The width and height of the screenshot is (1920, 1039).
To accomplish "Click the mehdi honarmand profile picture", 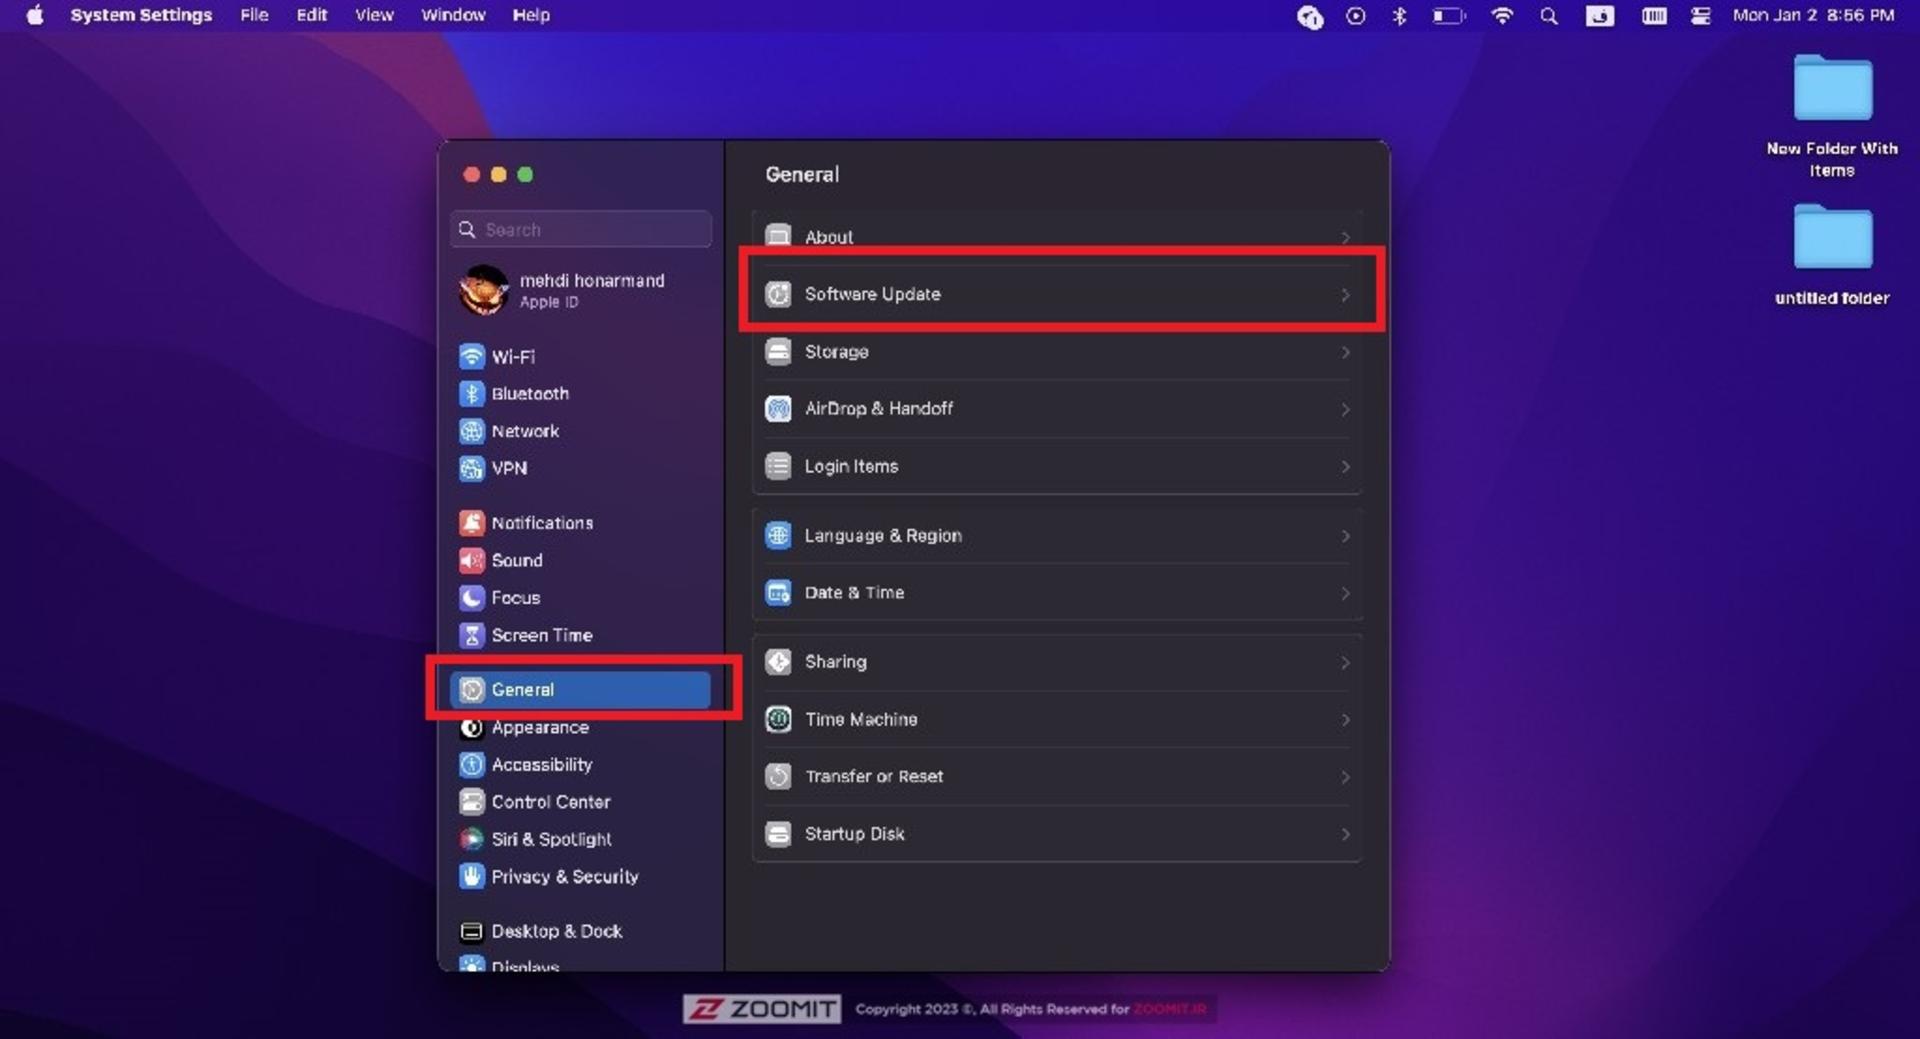I will click(x=483, y=290).
